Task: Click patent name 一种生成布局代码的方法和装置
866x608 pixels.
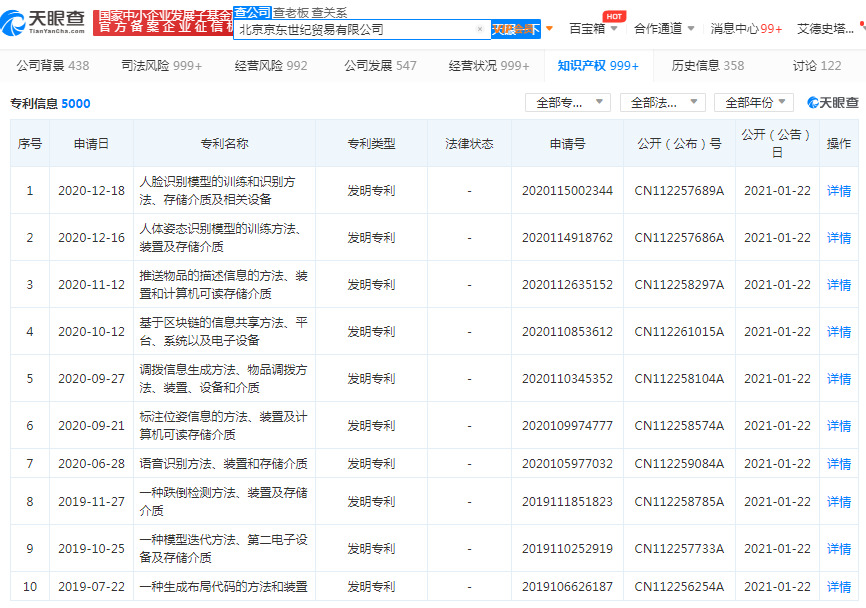Action: tap(224, 586)
